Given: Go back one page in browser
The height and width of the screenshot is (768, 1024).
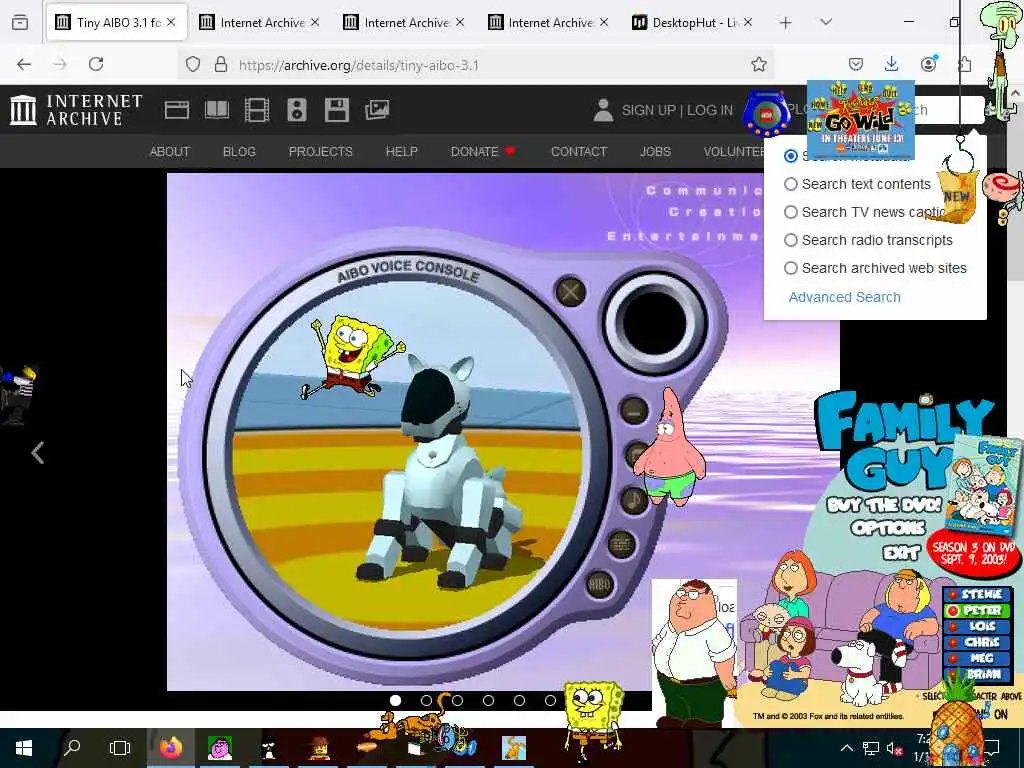Looking at the screenshot, I should tap(24, 64).
